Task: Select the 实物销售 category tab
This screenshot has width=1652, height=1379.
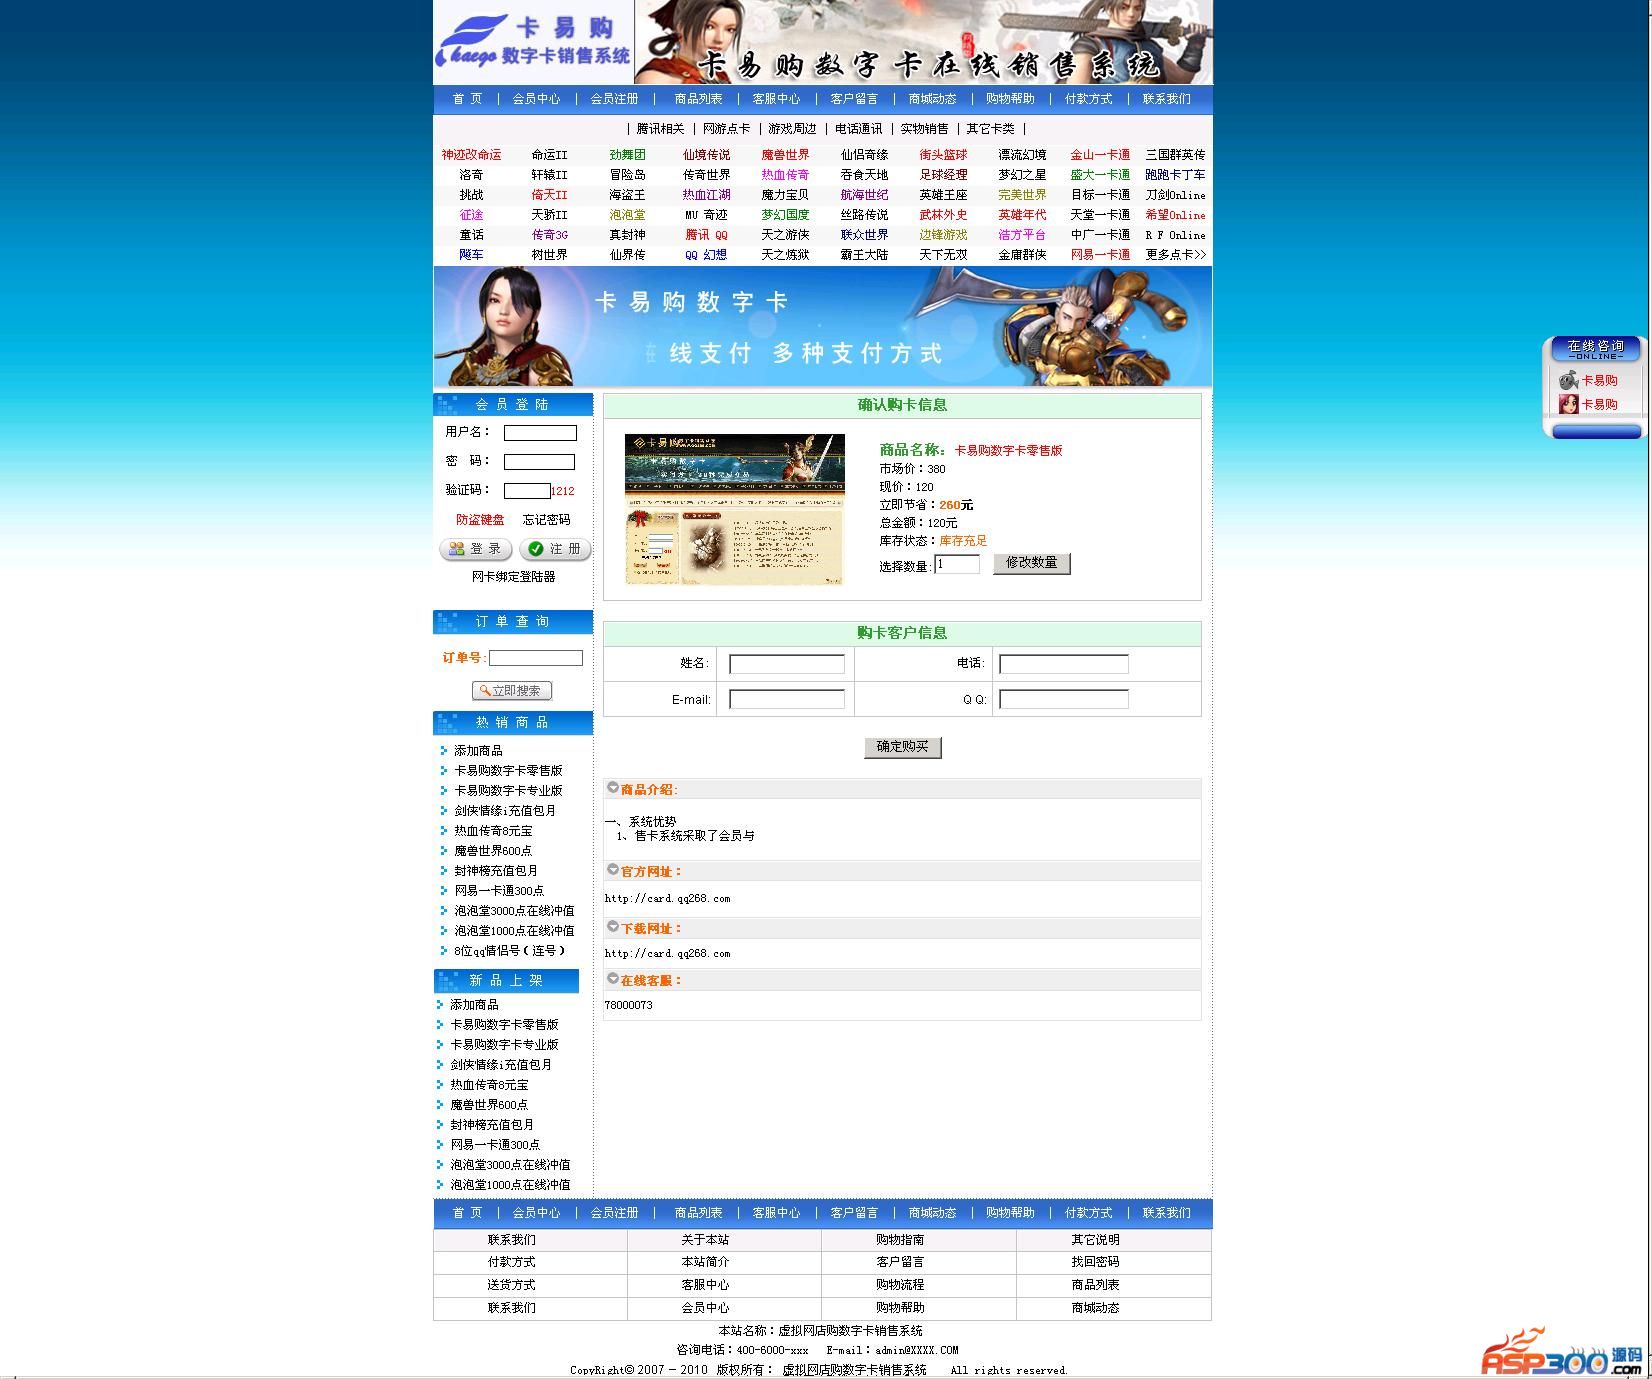Action: [925, 129]
